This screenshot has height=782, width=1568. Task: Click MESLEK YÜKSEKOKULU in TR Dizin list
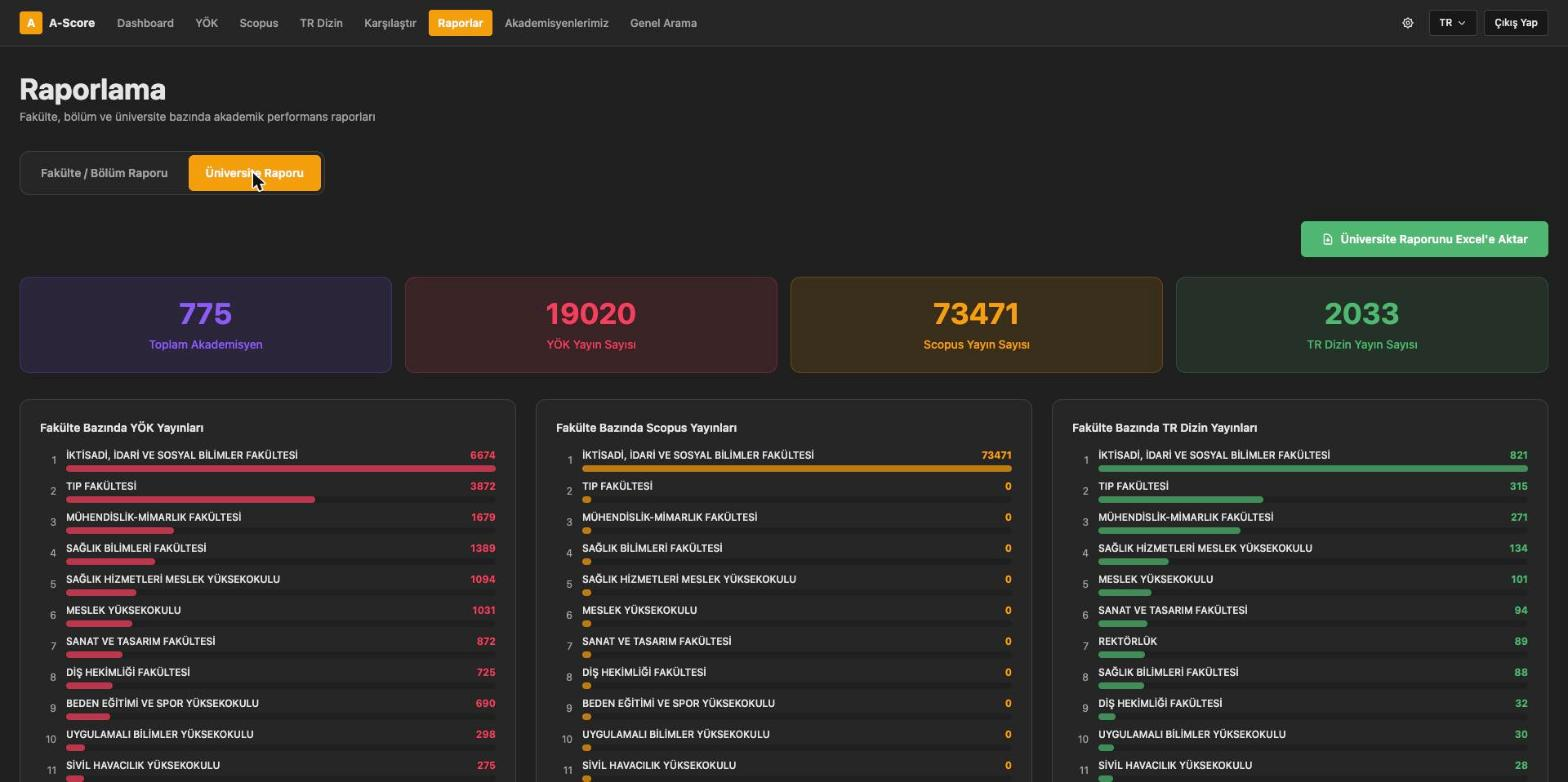[x=1155, y=579]
